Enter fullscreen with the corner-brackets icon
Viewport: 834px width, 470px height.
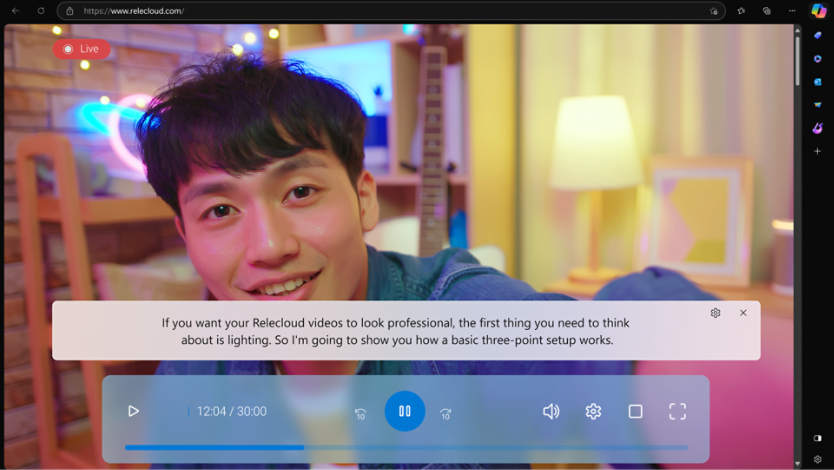pyautogui.click(x=678, y=411)
